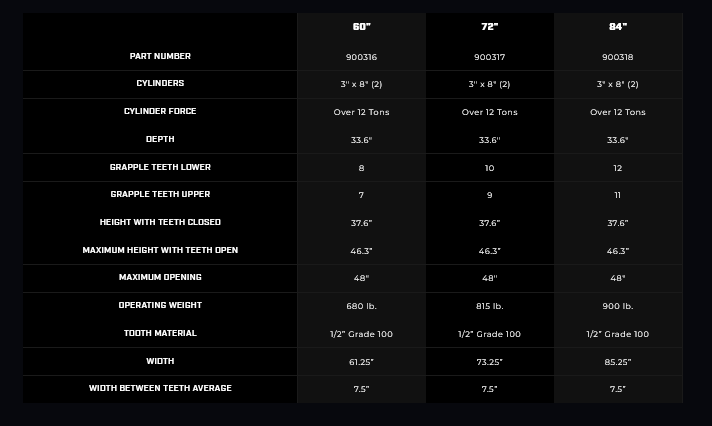Viewport: 712px width, 426px height.
Task: Click the 60" column header
Action: 361,27
